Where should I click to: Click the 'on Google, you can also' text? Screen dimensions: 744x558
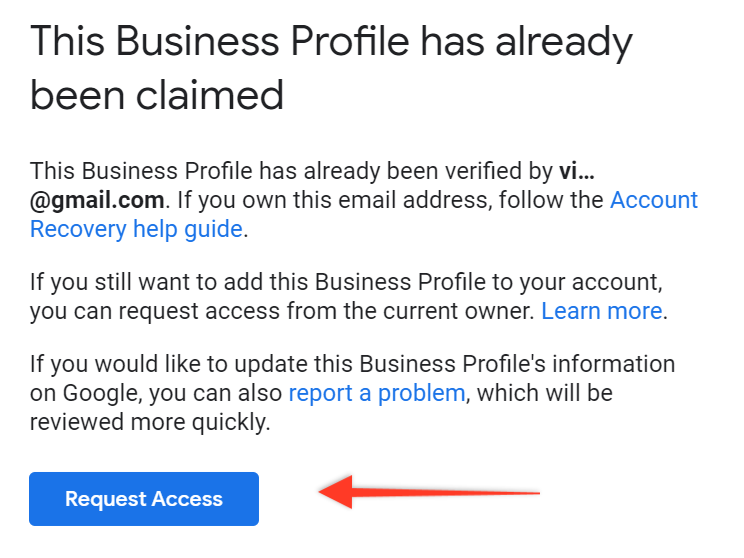156,393
